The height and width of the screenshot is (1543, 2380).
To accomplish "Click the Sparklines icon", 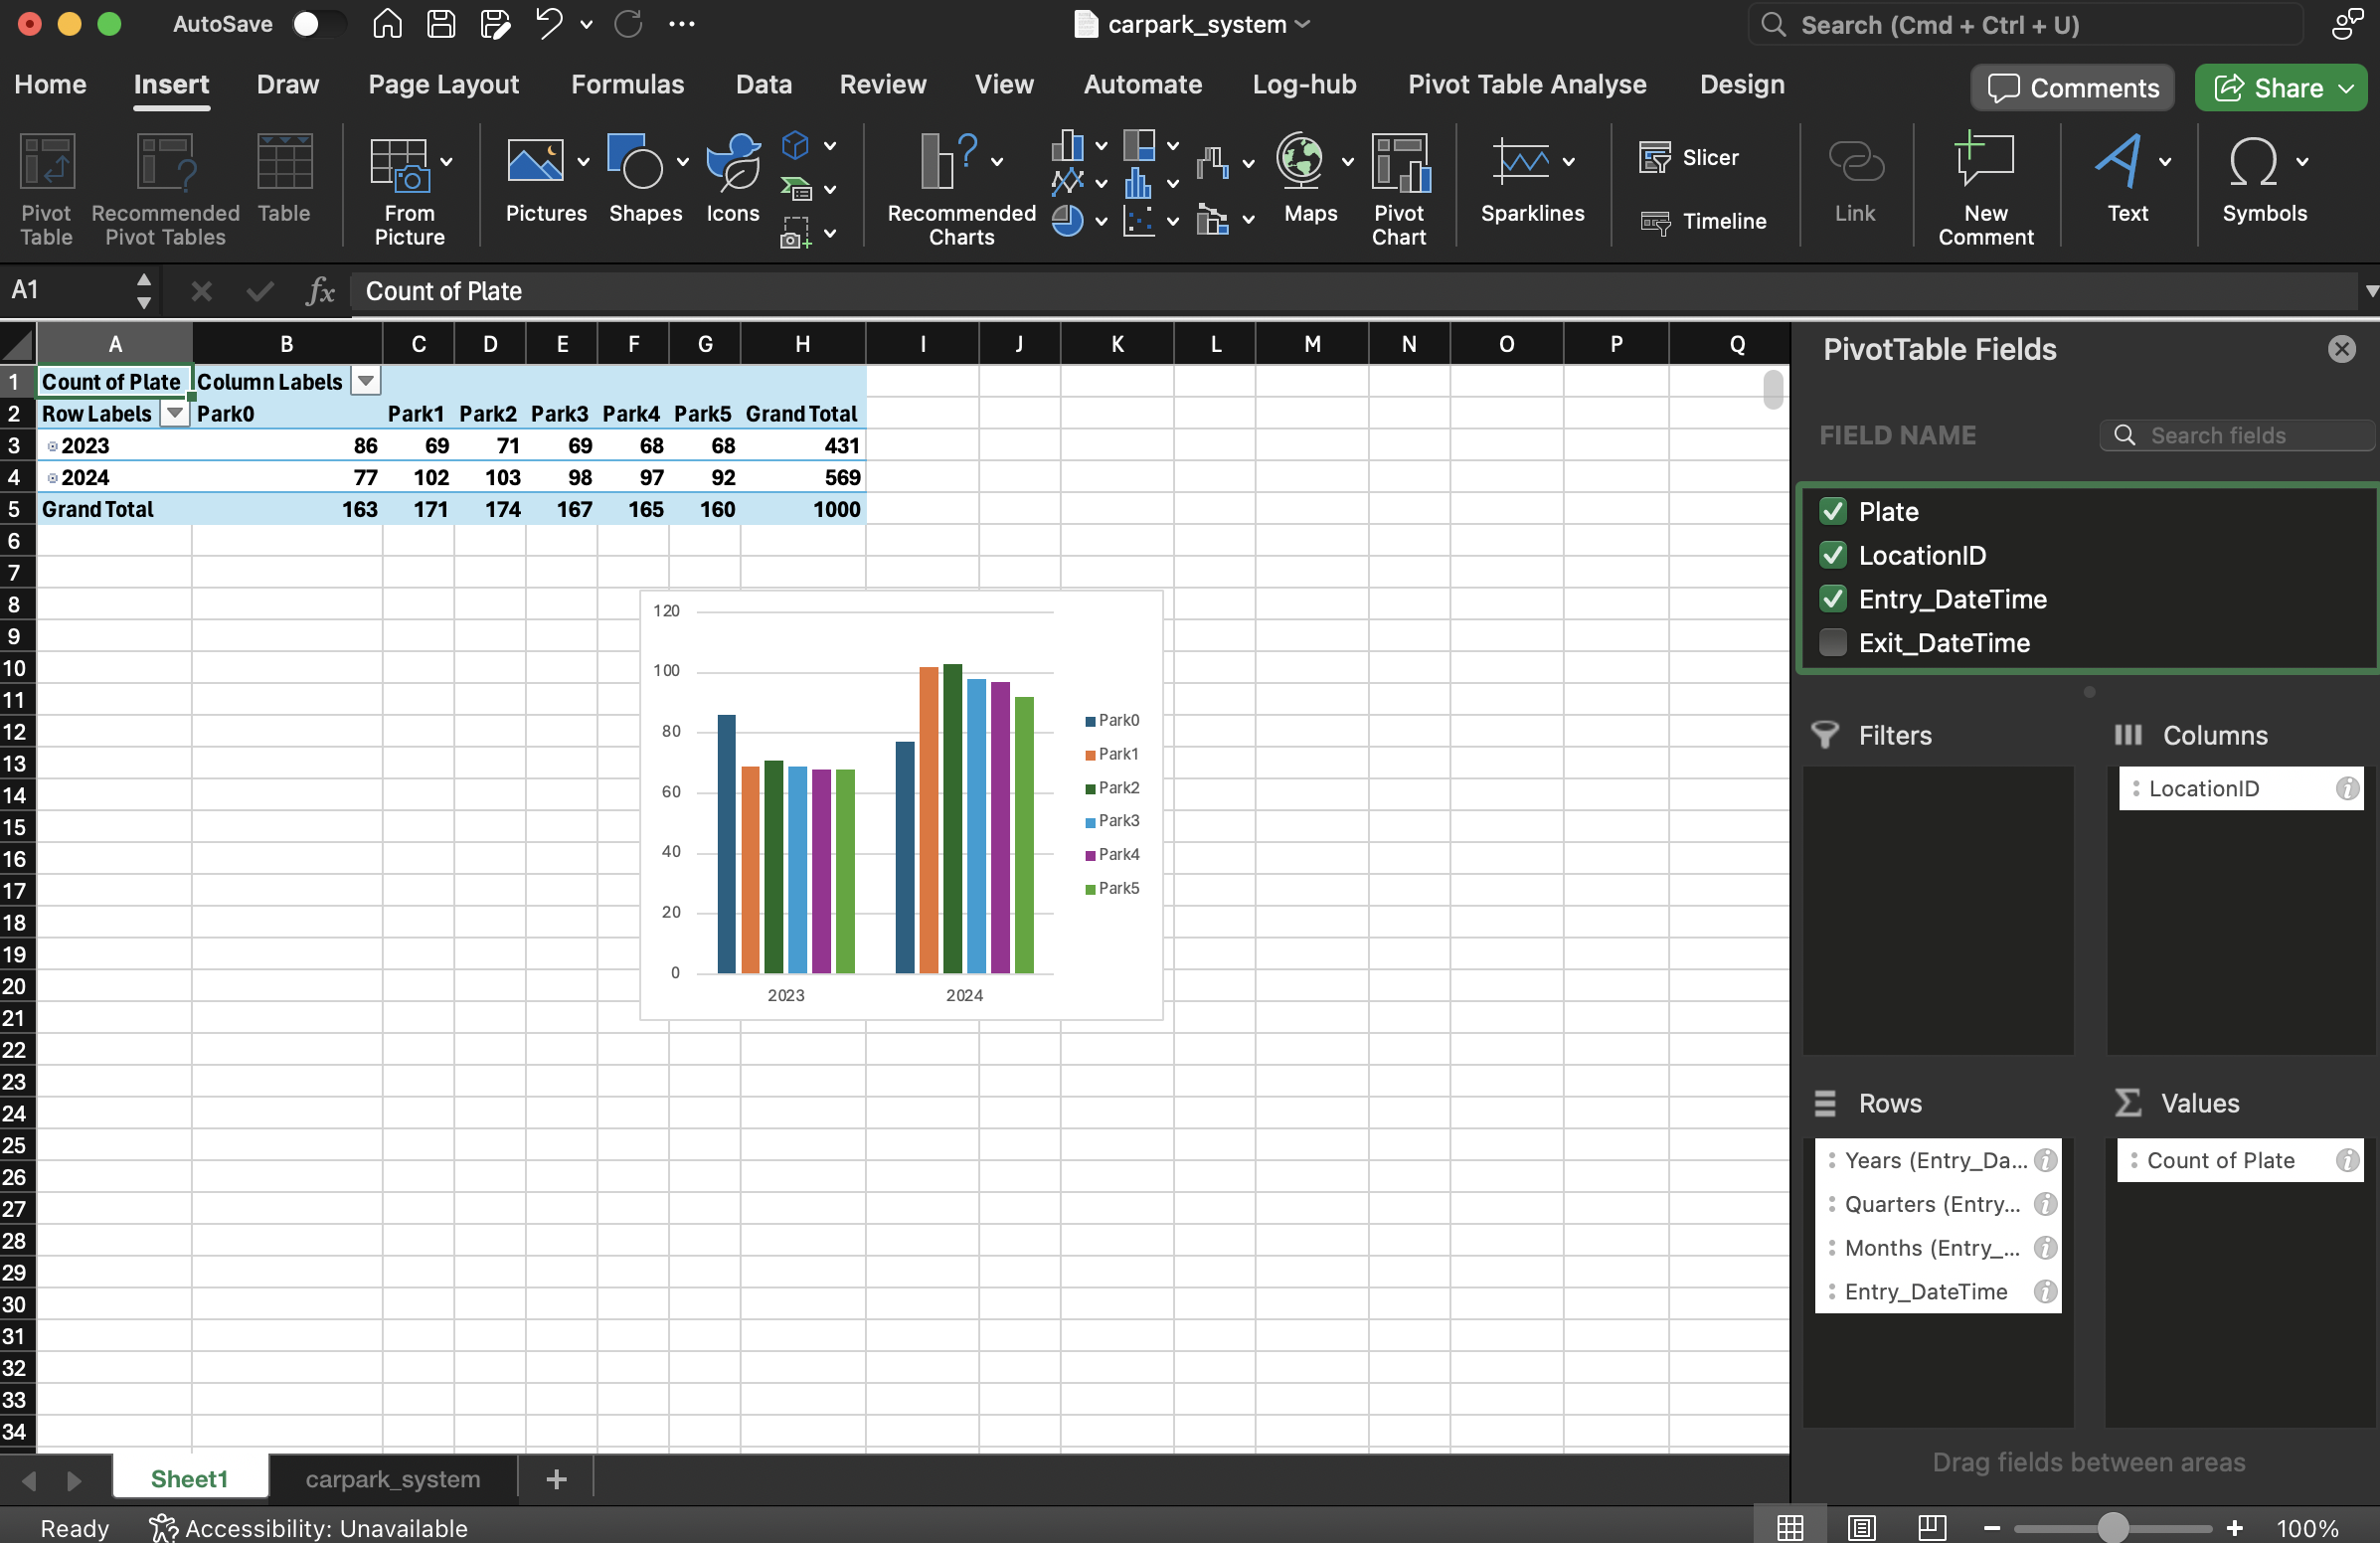I will 1520,163.
